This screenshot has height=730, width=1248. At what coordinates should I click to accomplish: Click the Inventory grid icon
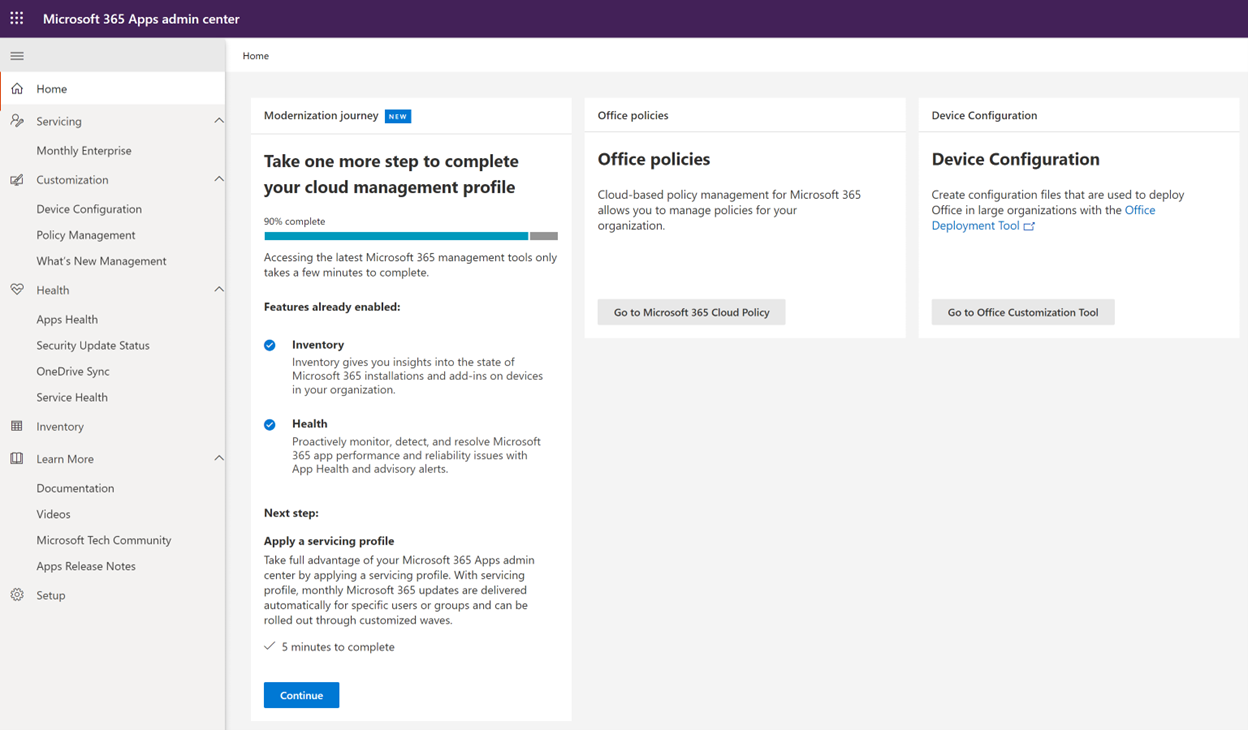point(16,426)
